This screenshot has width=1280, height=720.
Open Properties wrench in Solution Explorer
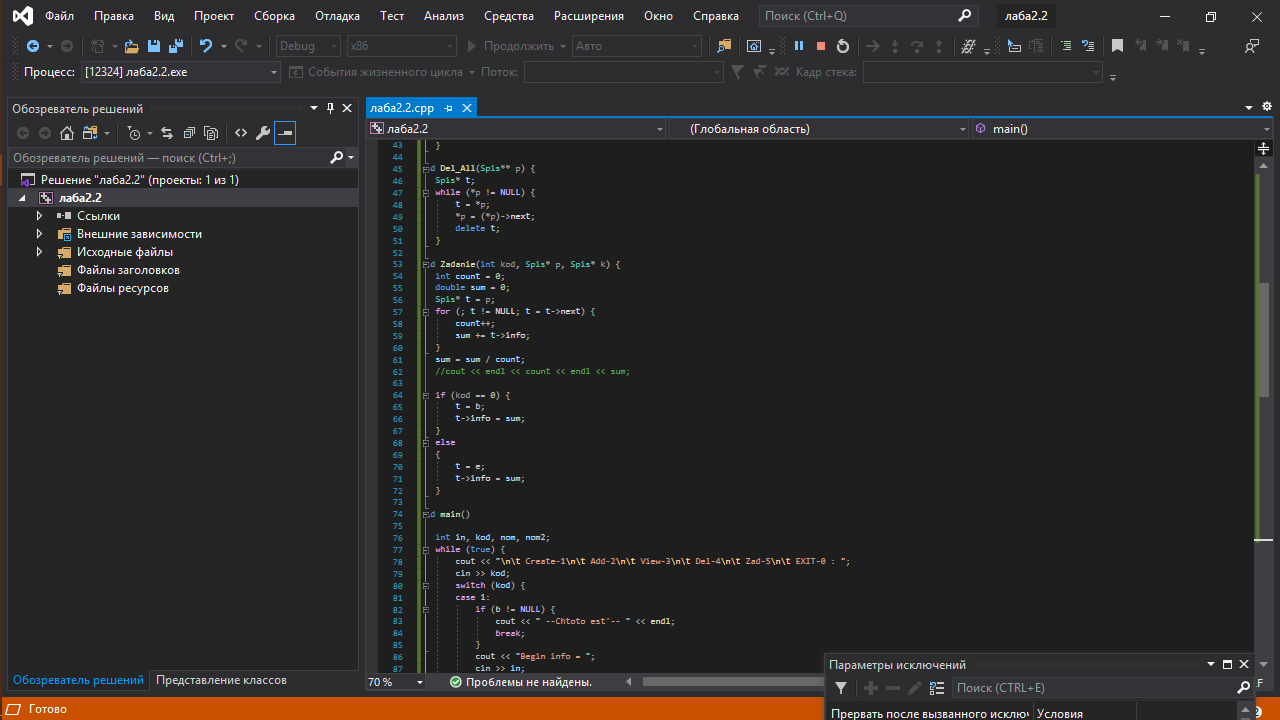point(263,133)
